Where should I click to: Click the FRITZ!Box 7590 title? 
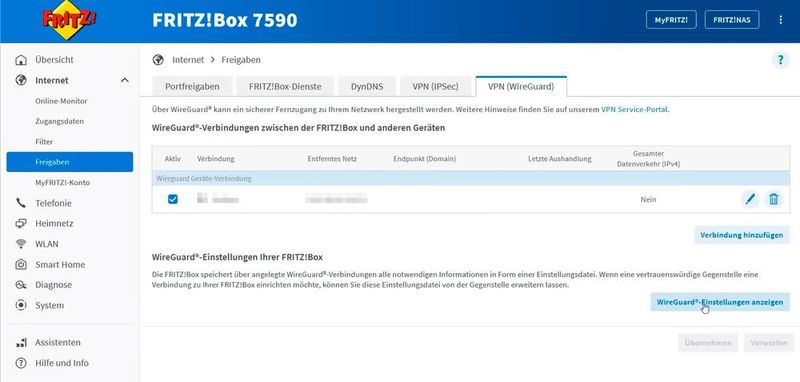coord(224,20)
